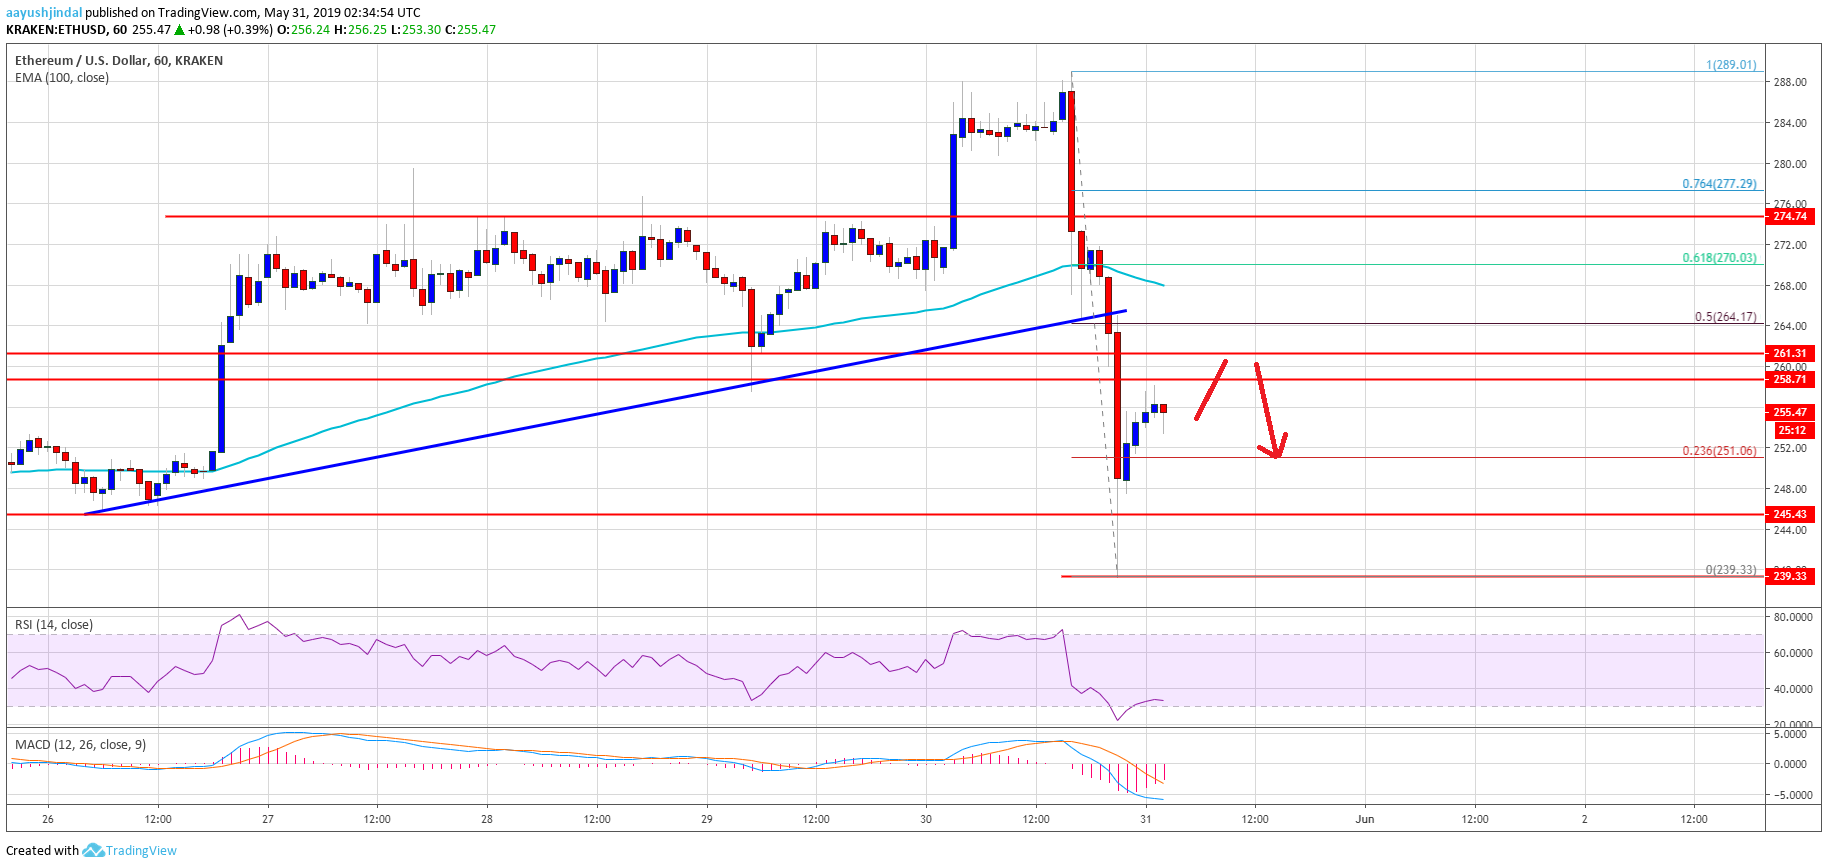Click the 29 date label on time axis

[707, 819]
